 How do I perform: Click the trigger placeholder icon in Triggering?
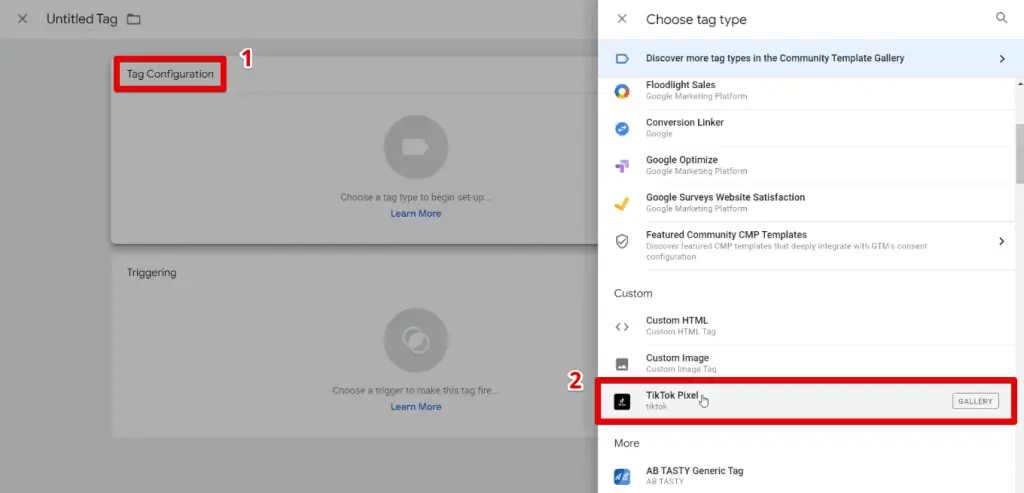pos(416,340)
